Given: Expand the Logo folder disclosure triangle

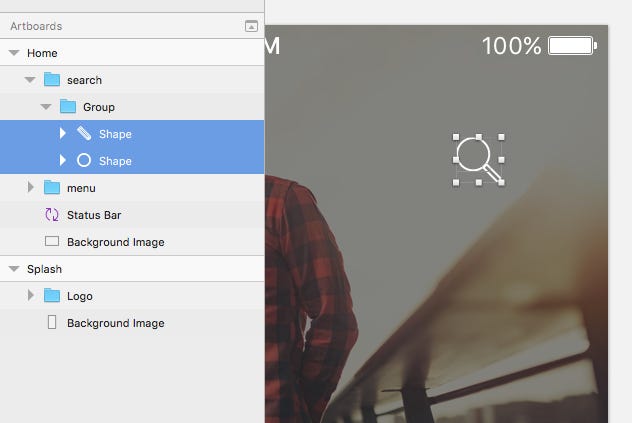Looking at the screenshot, I should pyautogui.click(x=31, y=296).
